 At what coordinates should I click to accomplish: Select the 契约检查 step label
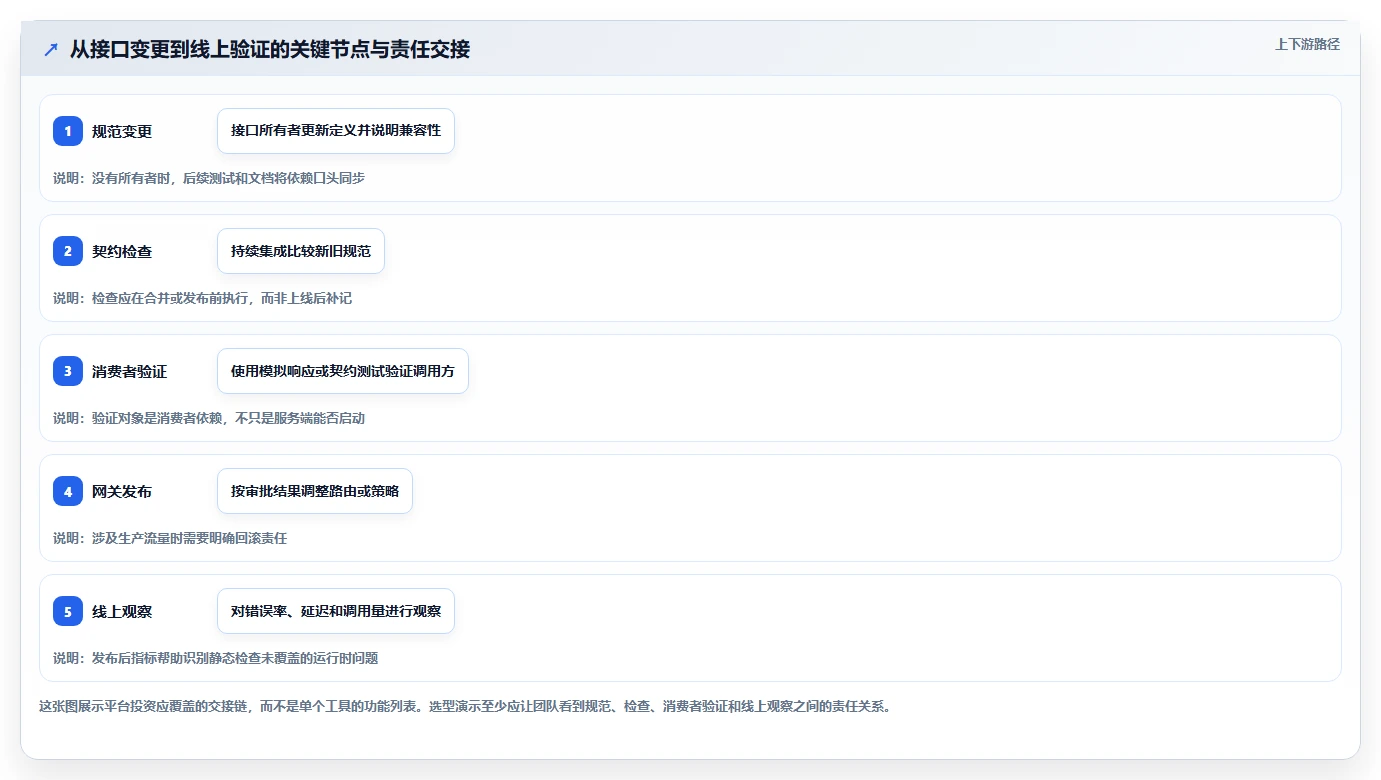tap(122, 251)
